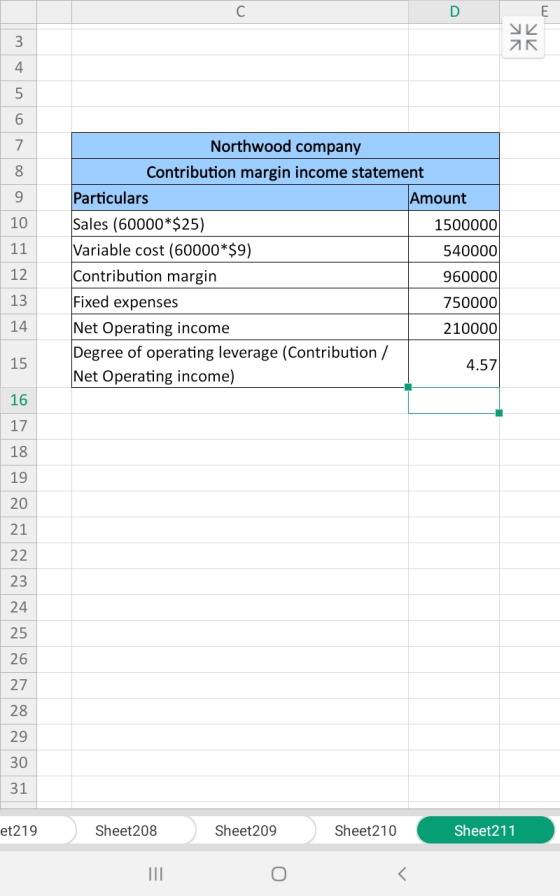This screenshot has height=896, width=560.
Task: Select the Degree of operating leverage cell
Action: pyautogui.click(x=240, y=364)
